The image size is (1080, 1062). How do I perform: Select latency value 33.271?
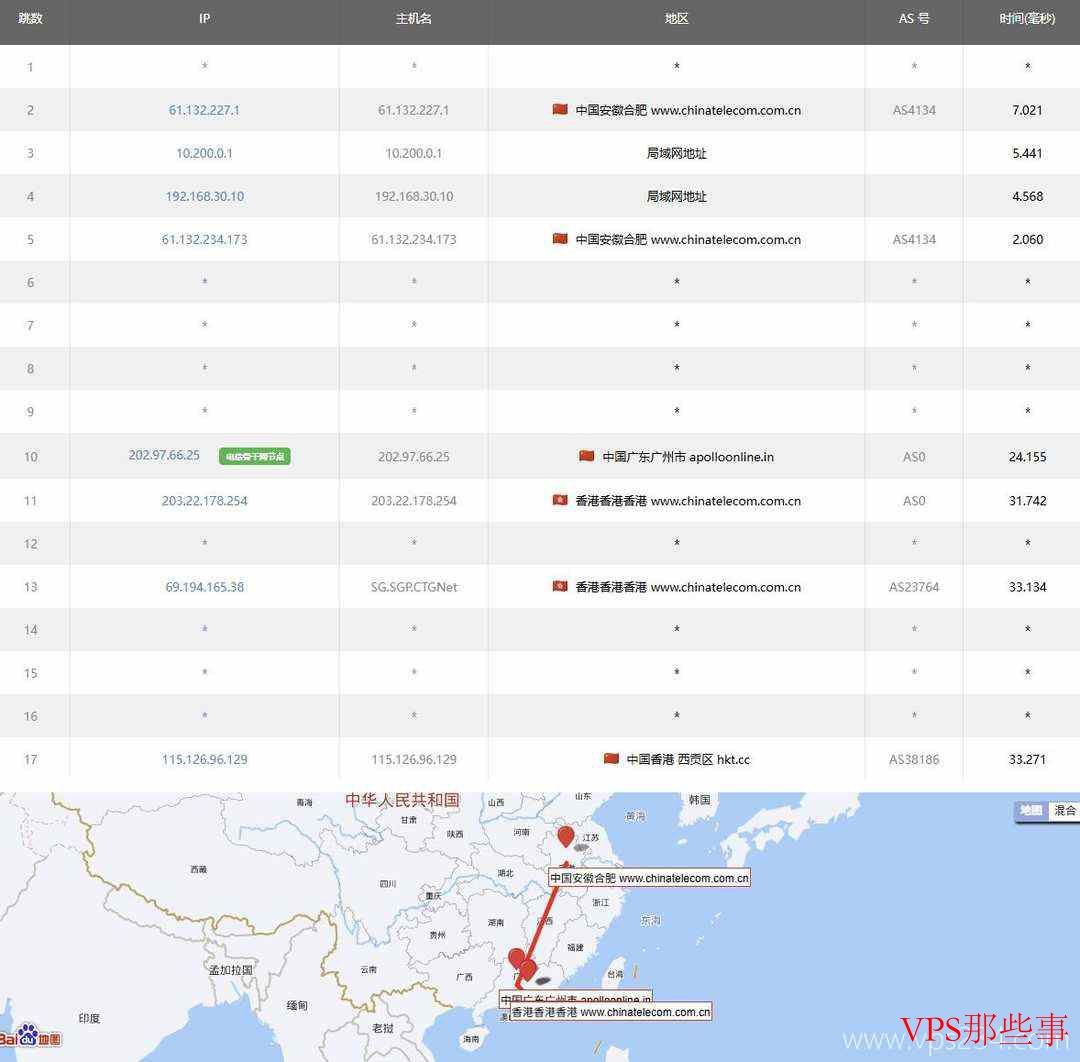point(1027,760)
